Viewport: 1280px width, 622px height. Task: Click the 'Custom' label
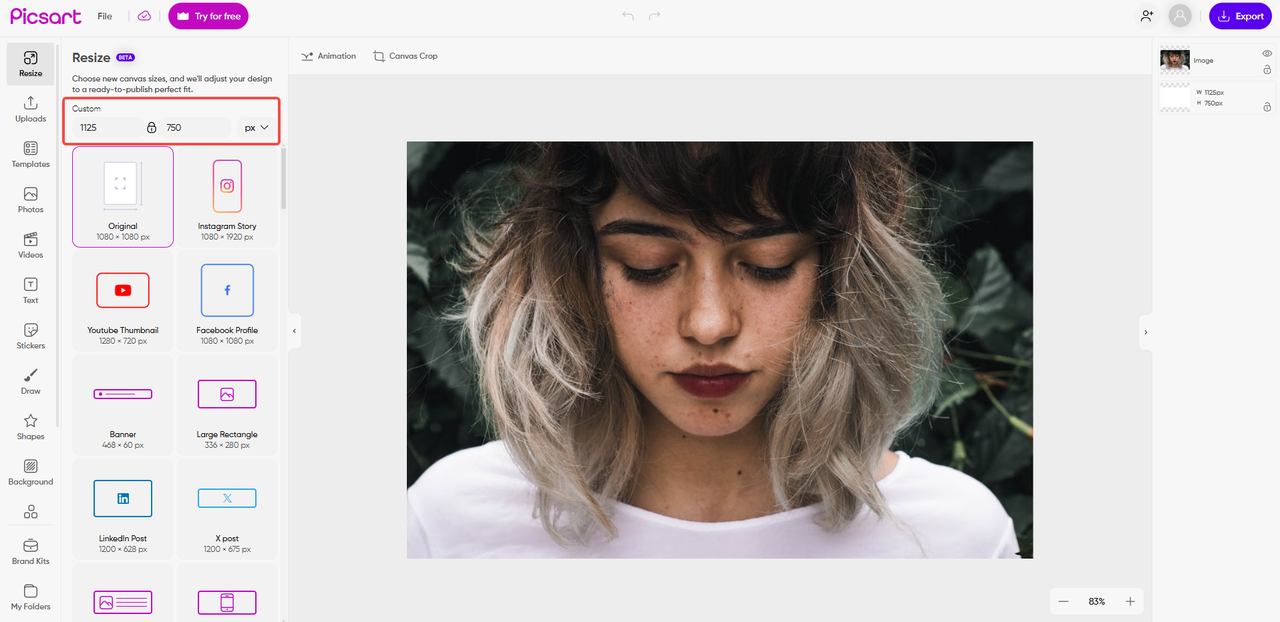click(86, 108)
